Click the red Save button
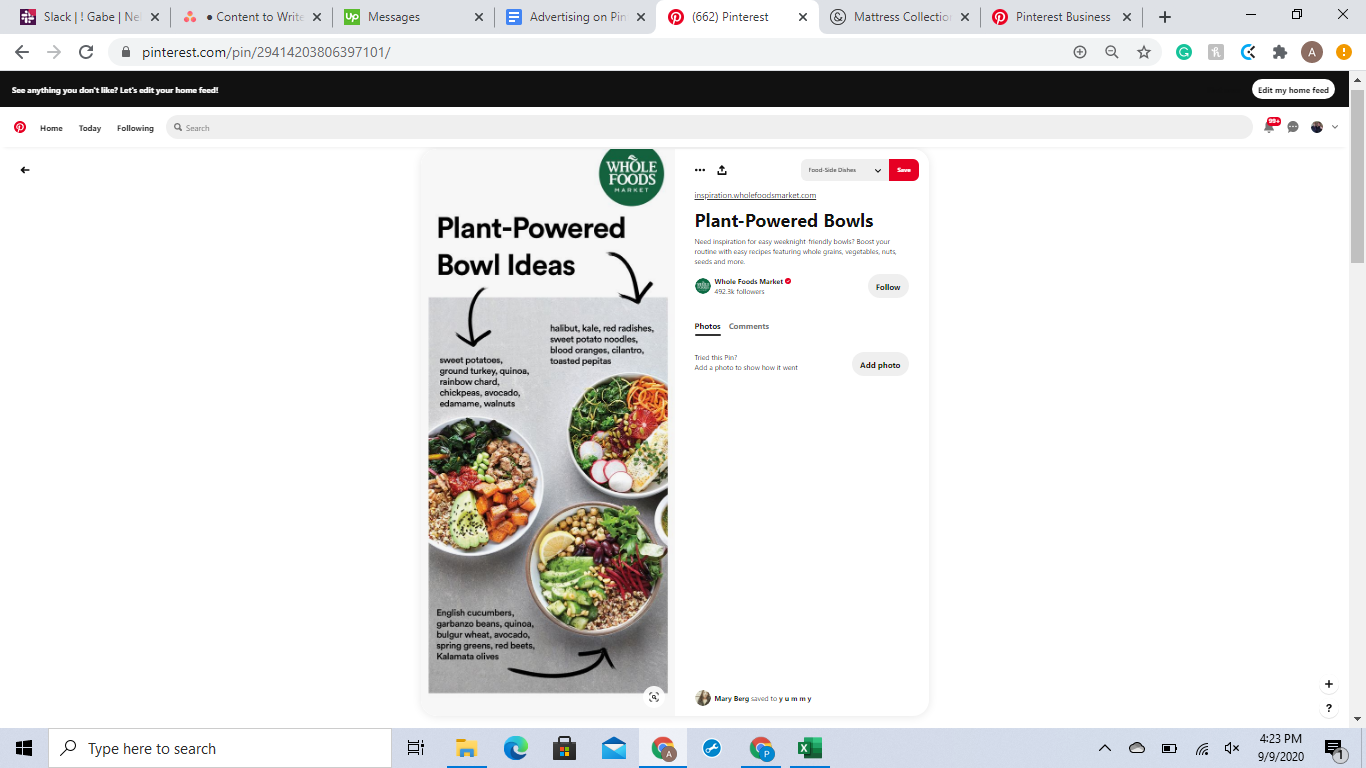1366x768 pixels. pyautogui.click(x=904, y=170)
